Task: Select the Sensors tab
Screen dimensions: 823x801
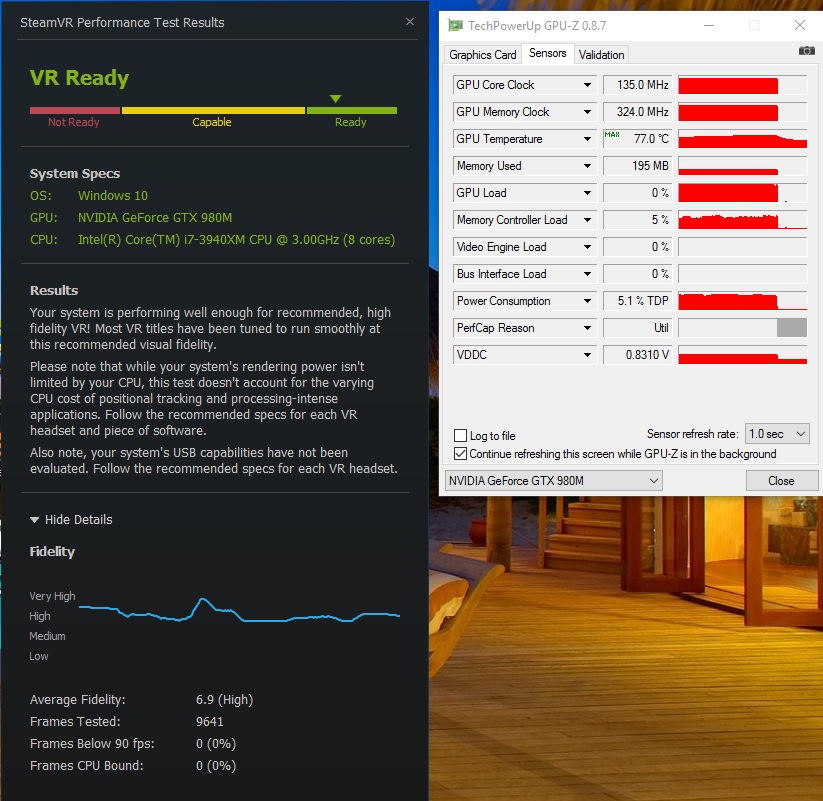Action: pos(547,53)
